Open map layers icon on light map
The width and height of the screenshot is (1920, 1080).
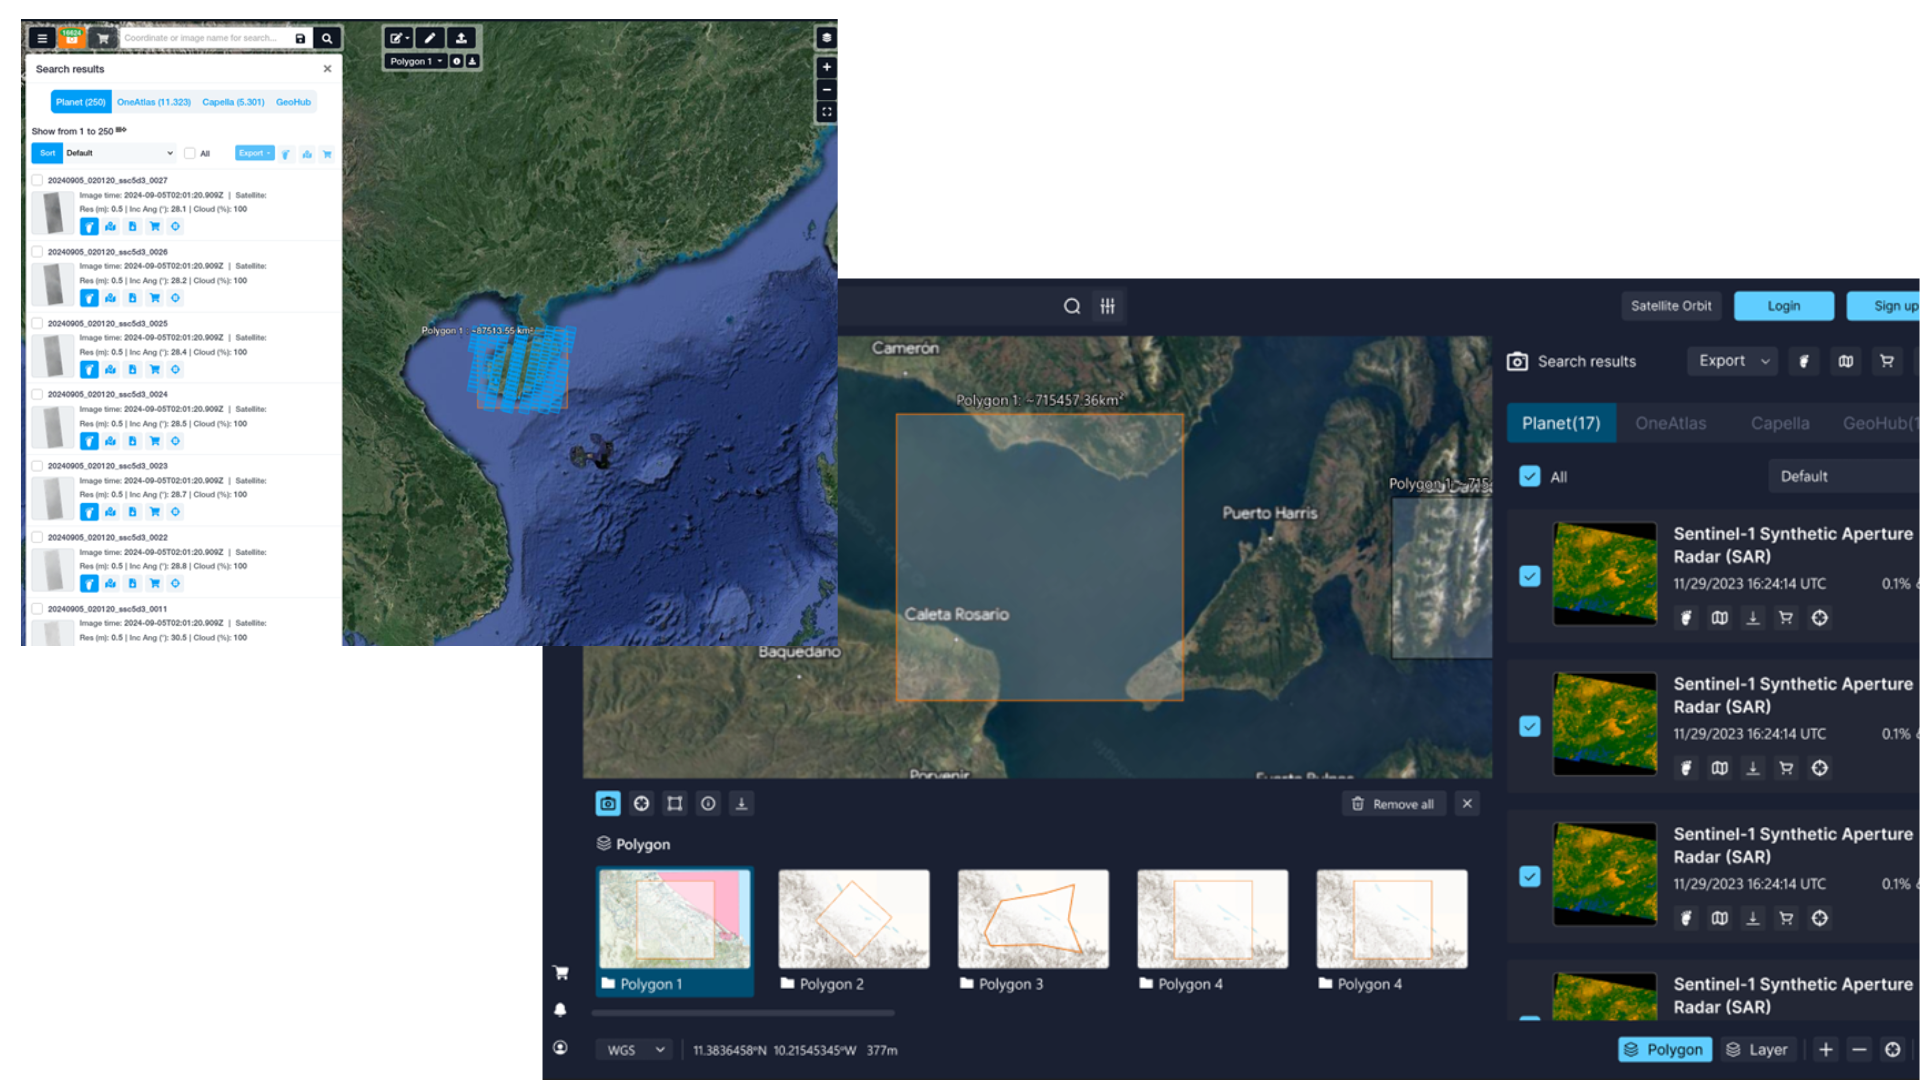click(826, 38)
